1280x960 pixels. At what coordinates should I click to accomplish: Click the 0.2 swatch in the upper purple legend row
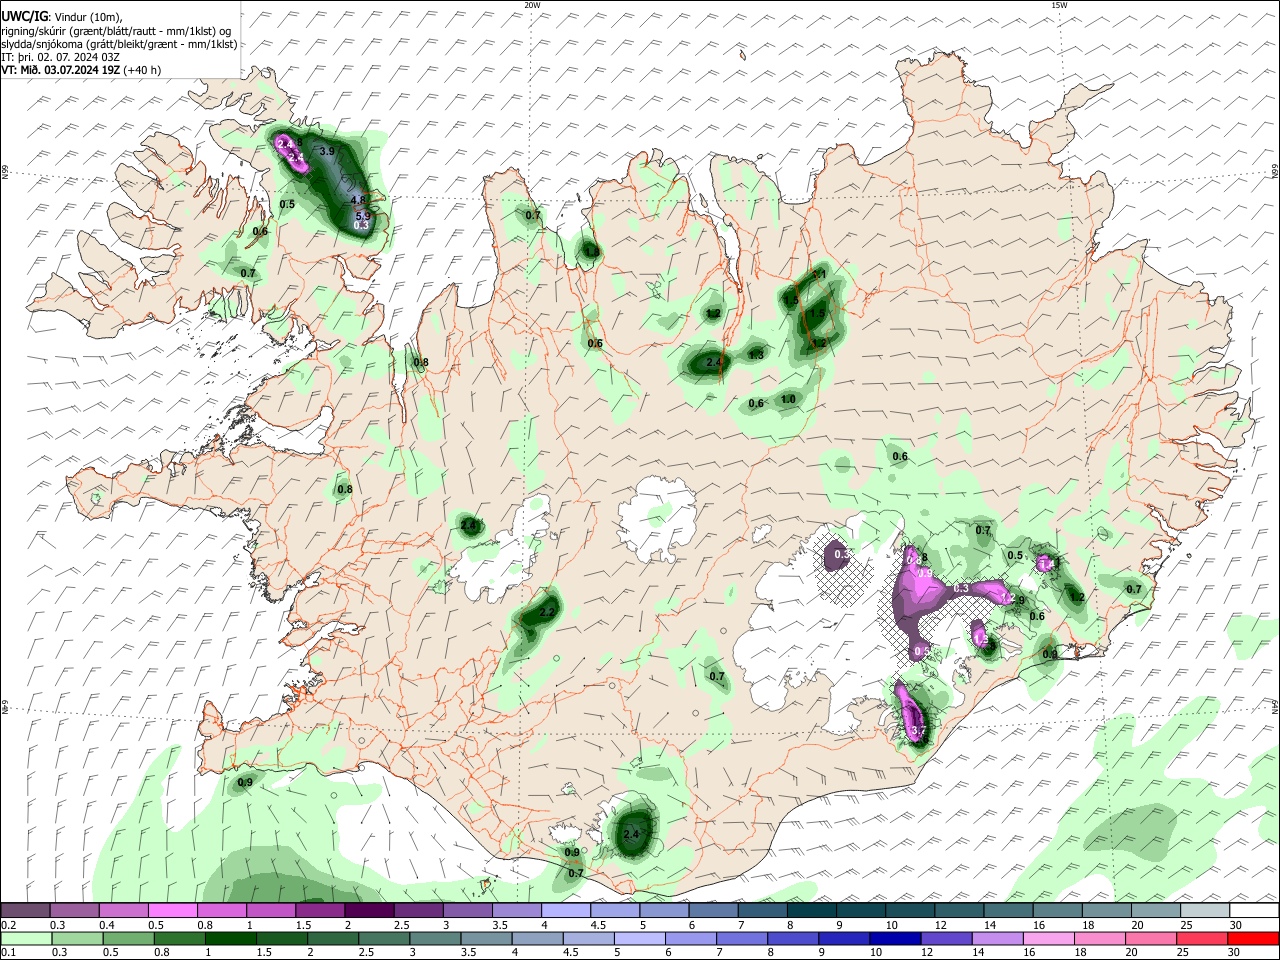25,911
